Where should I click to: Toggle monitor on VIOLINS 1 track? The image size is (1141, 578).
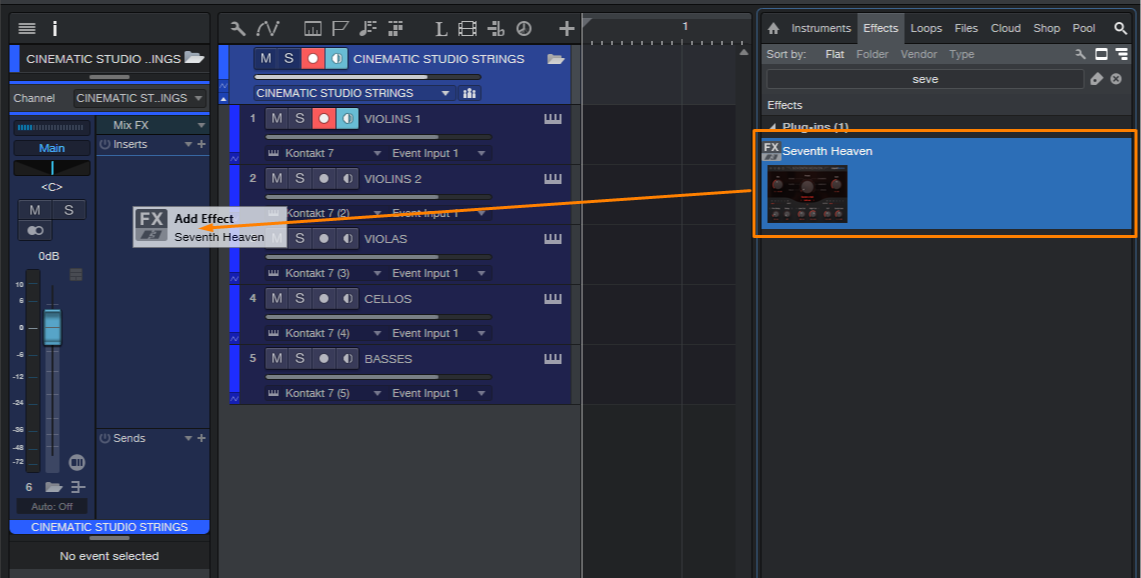point(348,119)
